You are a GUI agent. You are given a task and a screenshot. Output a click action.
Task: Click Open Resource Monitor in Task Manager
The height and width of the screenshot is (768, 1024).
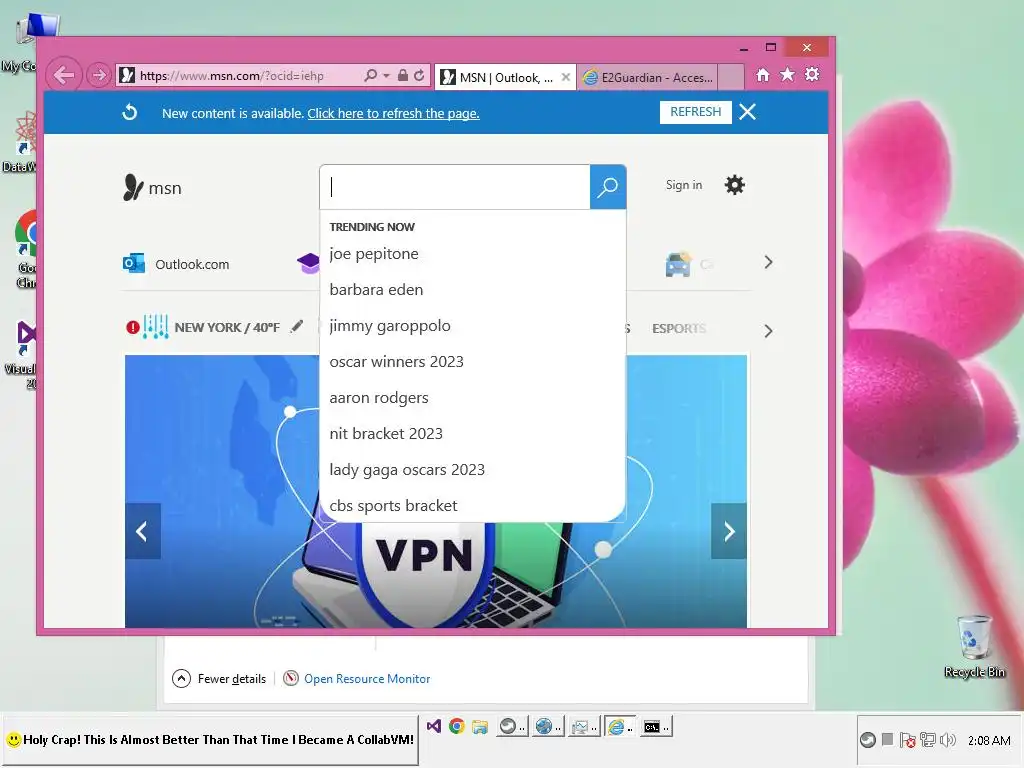[x=357, y=679]
